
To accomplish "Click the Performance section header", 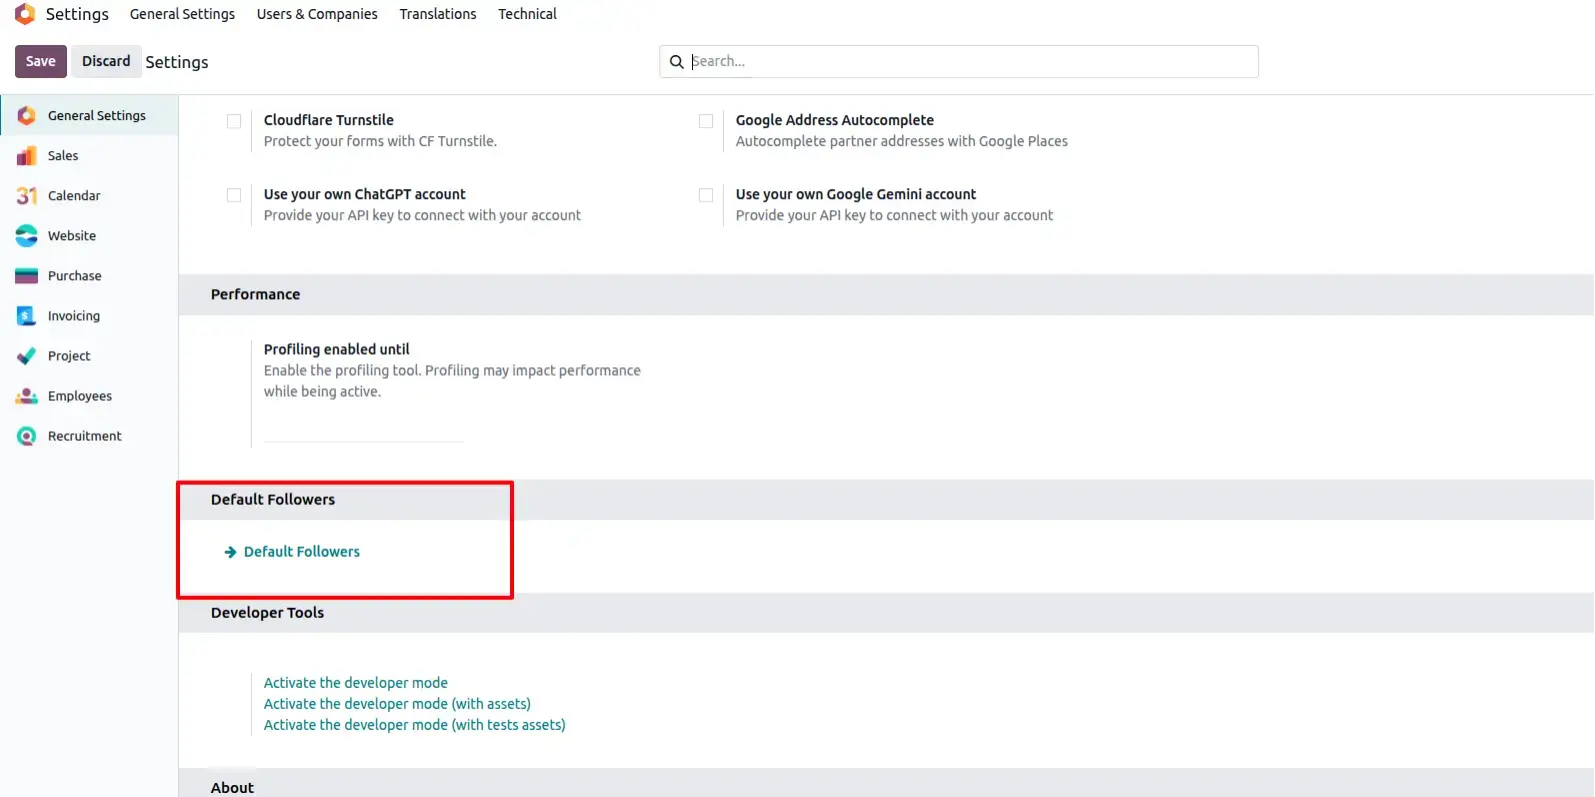I will pyautogui.click(x=255, y=294).
